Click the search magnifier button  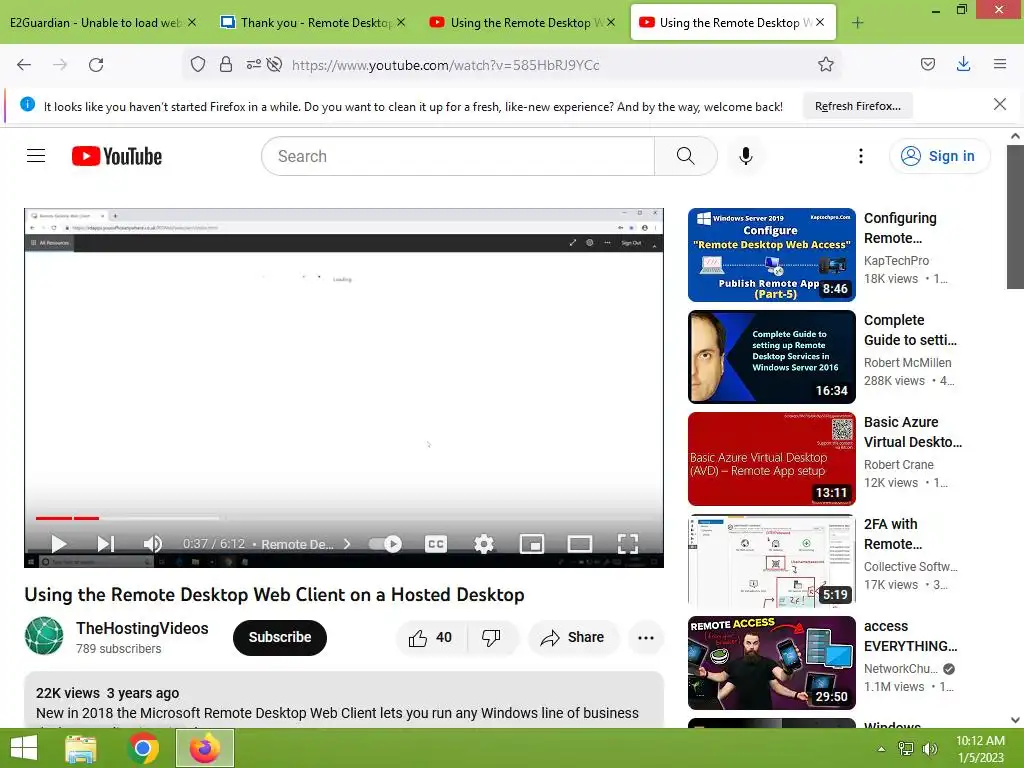click(x=686, y=156)
